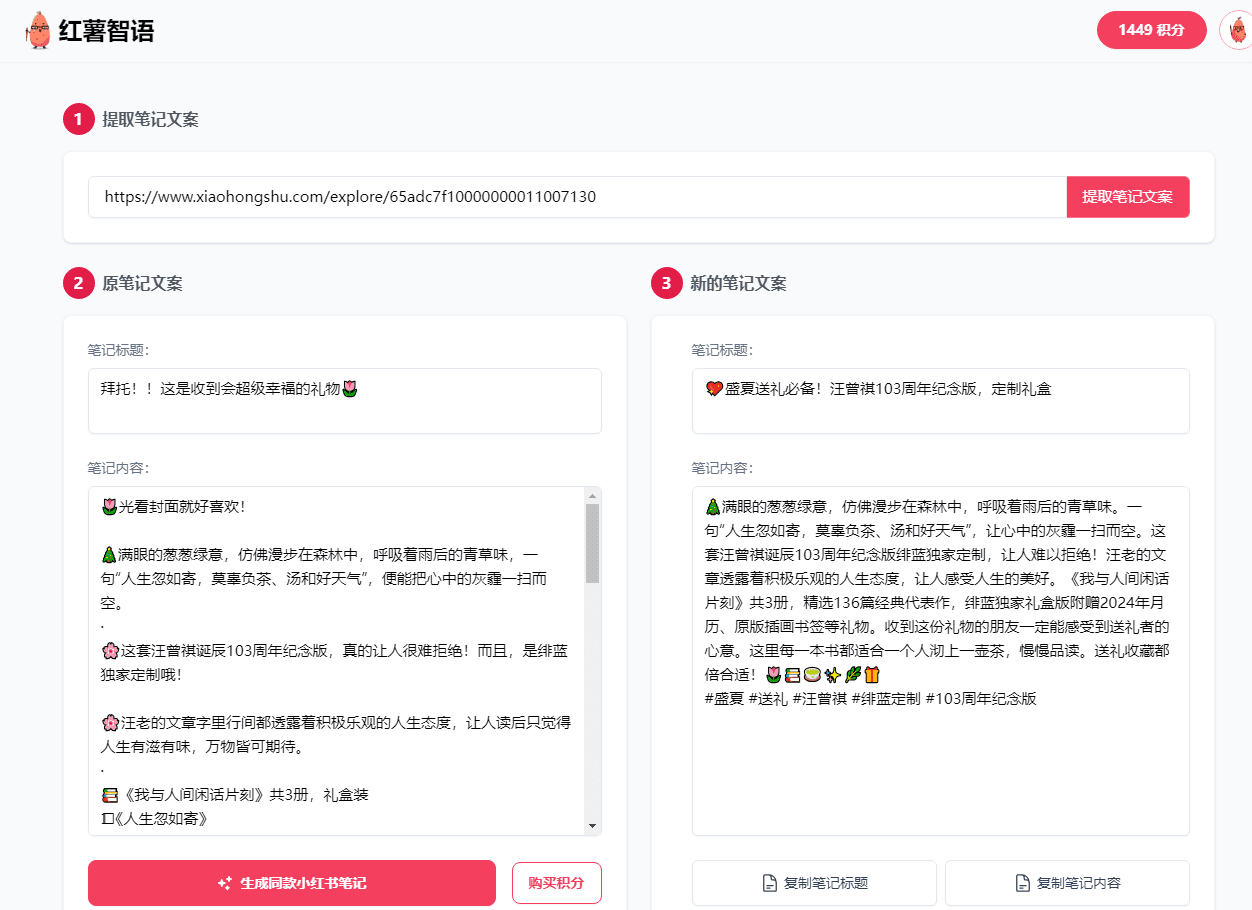Click the sweet potato logo icon

pyautogui.click(x=38, y=30)
